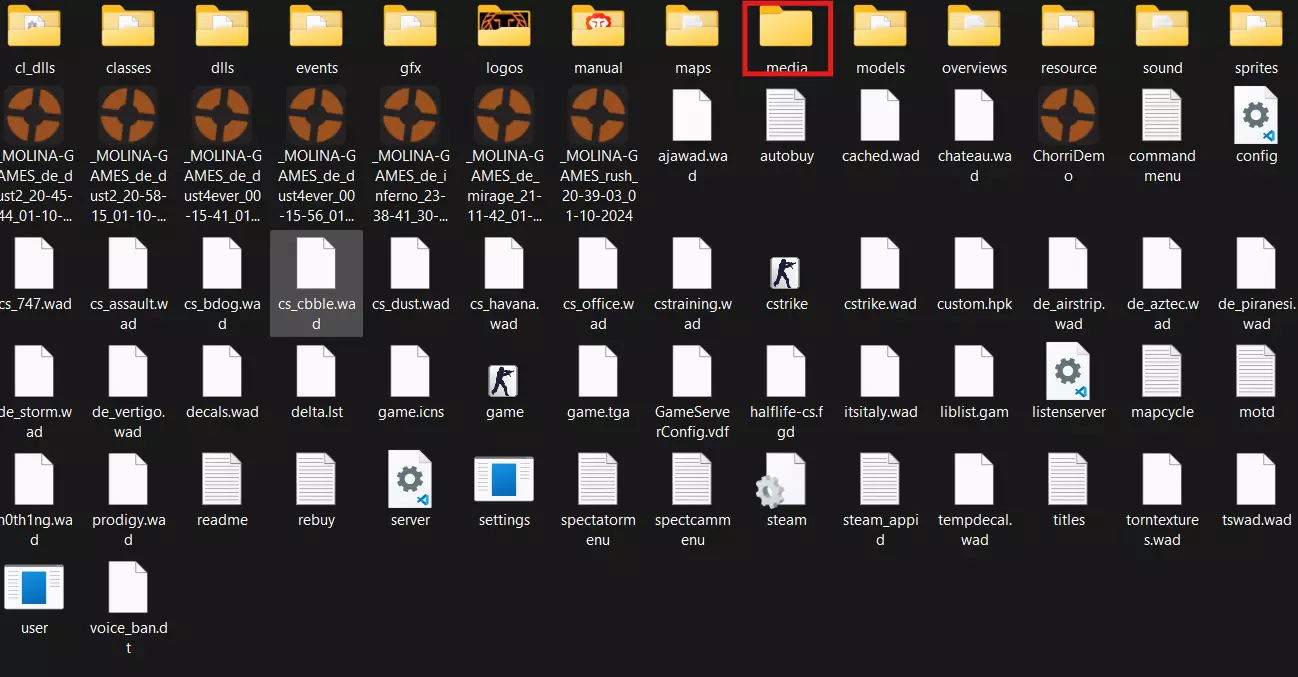
Task: Select the cs_havana.wad file
Action: [504, 283]
